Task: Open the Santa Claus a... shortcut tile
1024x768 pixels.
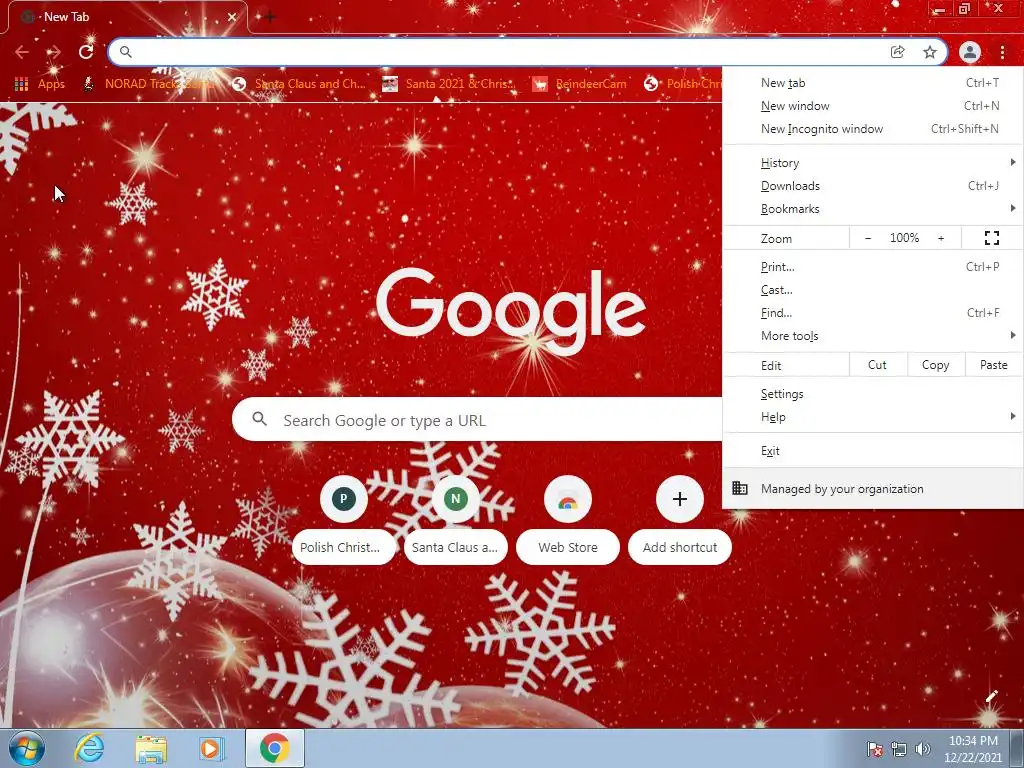Action: pos(455,520)
